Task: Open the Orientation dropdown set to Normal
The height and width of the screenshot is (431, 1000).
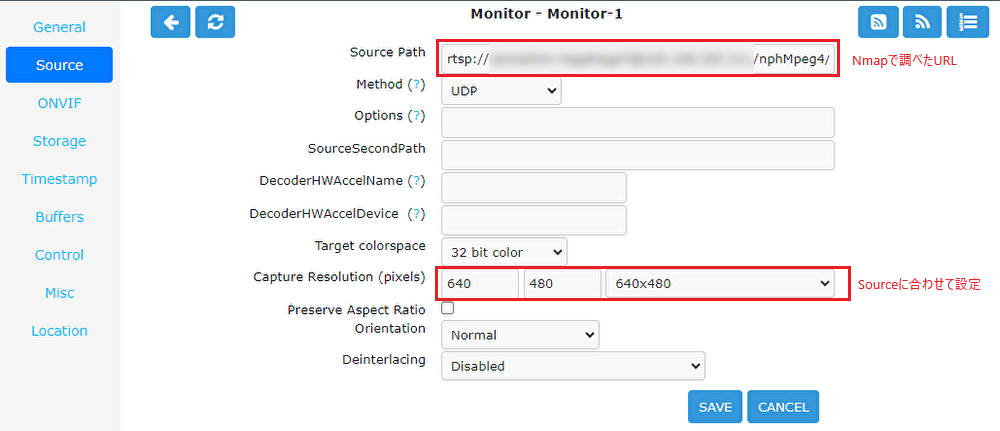Action: (x=520, y=335)
